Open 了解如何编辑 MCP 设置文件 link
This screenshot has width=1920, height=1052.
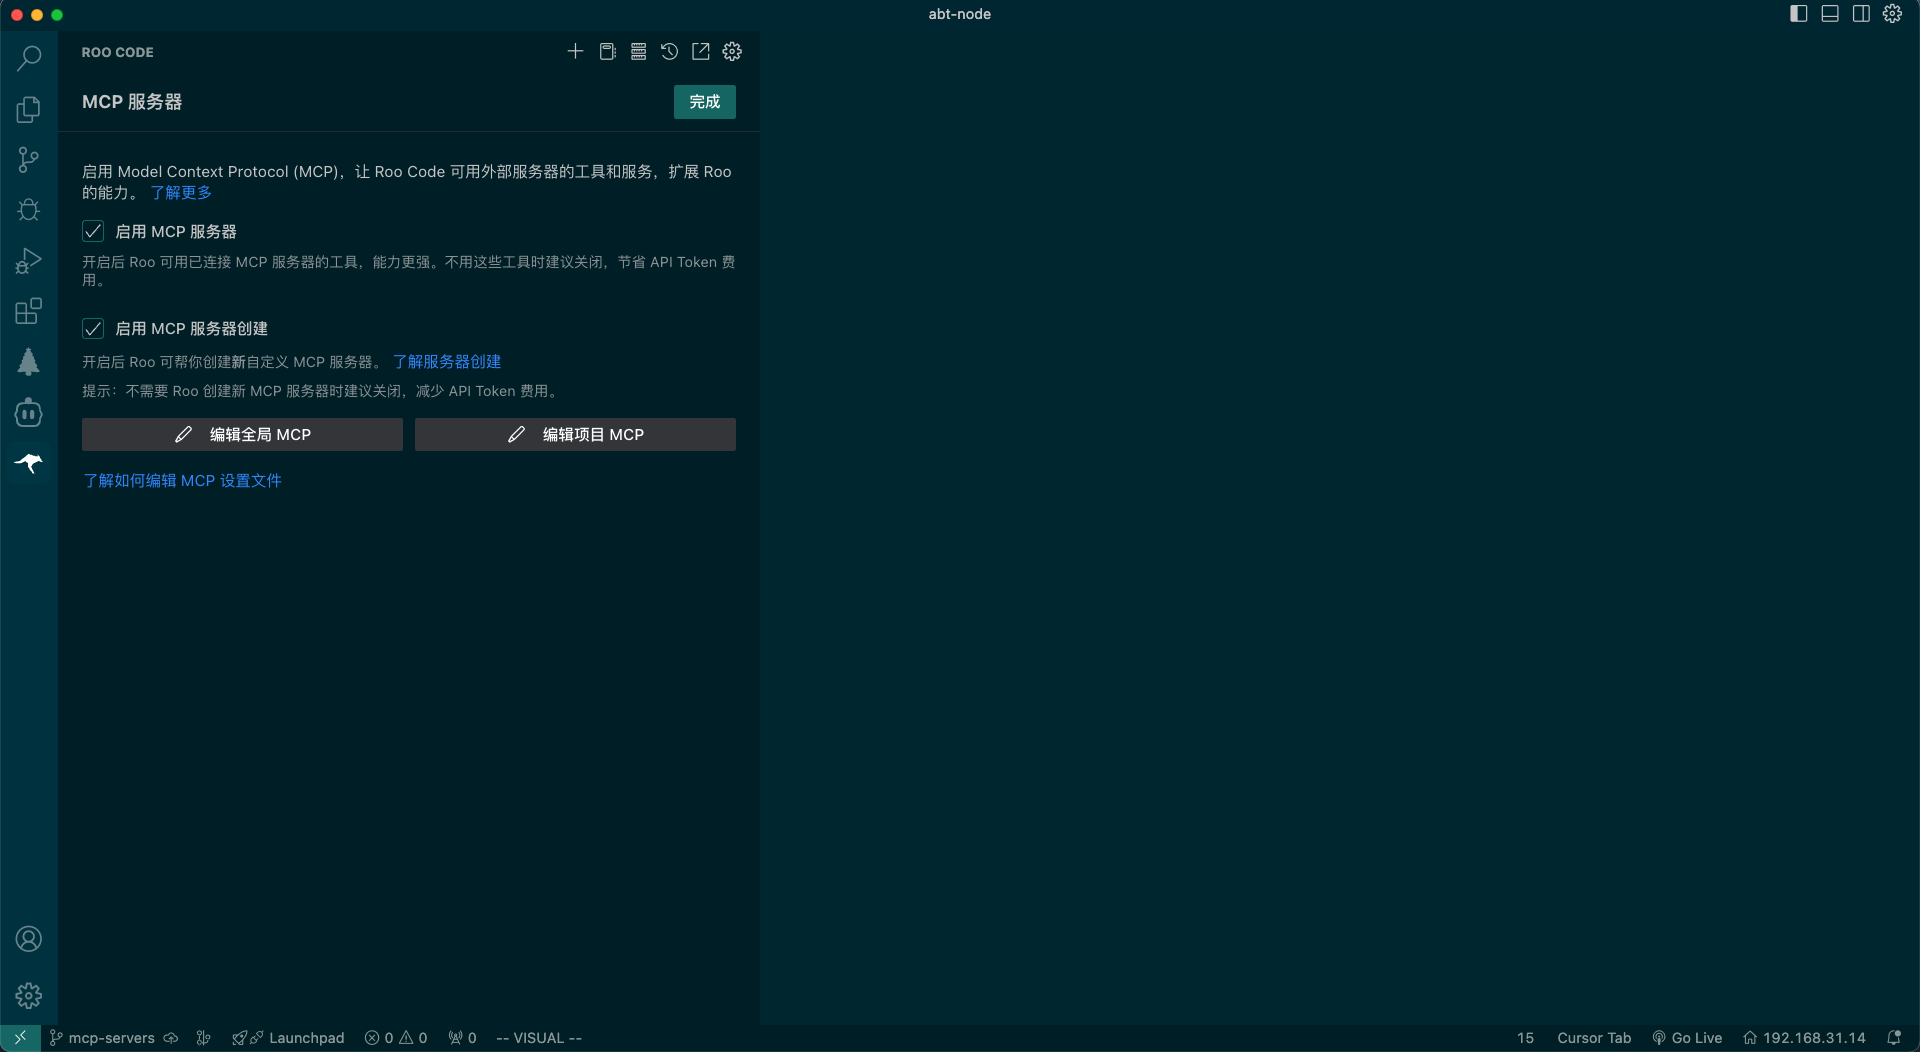[x=182, y=481]
